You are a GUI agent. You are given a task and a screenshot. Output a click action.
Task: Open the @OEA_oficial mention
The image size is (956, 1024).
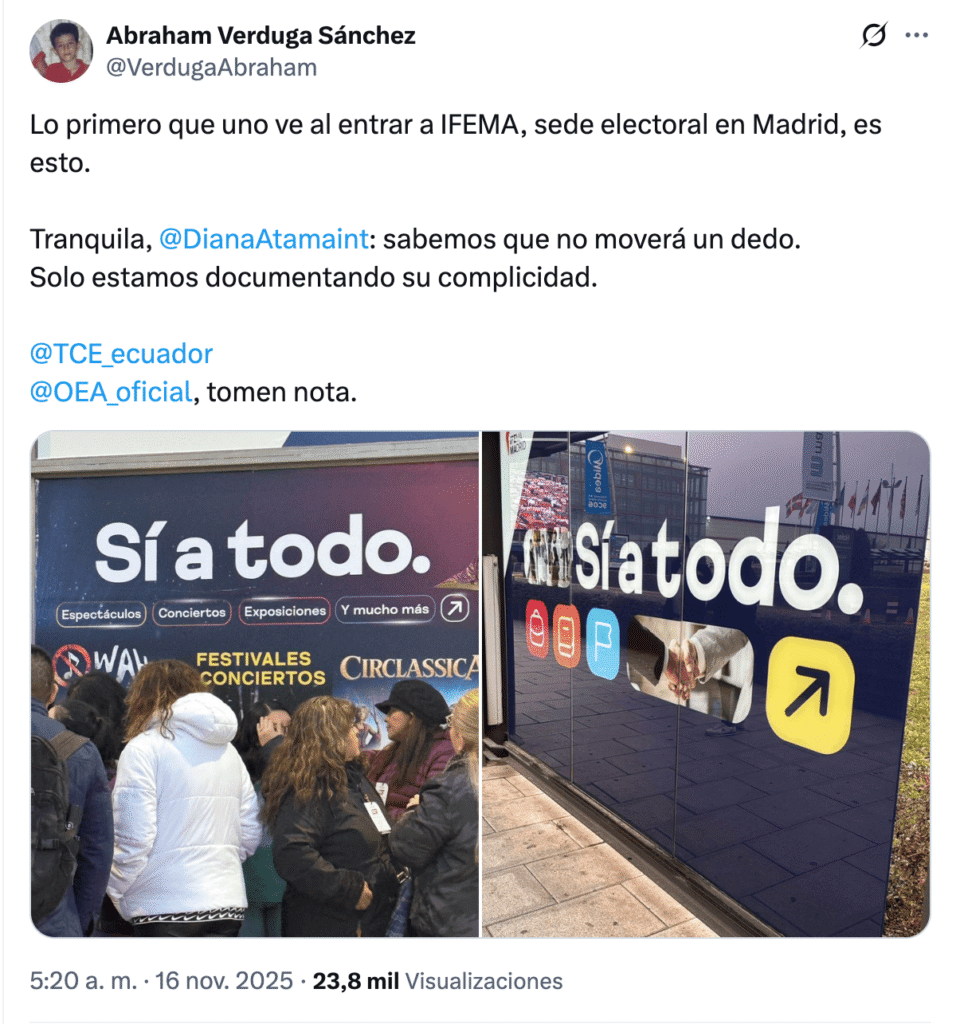(111, 392)
